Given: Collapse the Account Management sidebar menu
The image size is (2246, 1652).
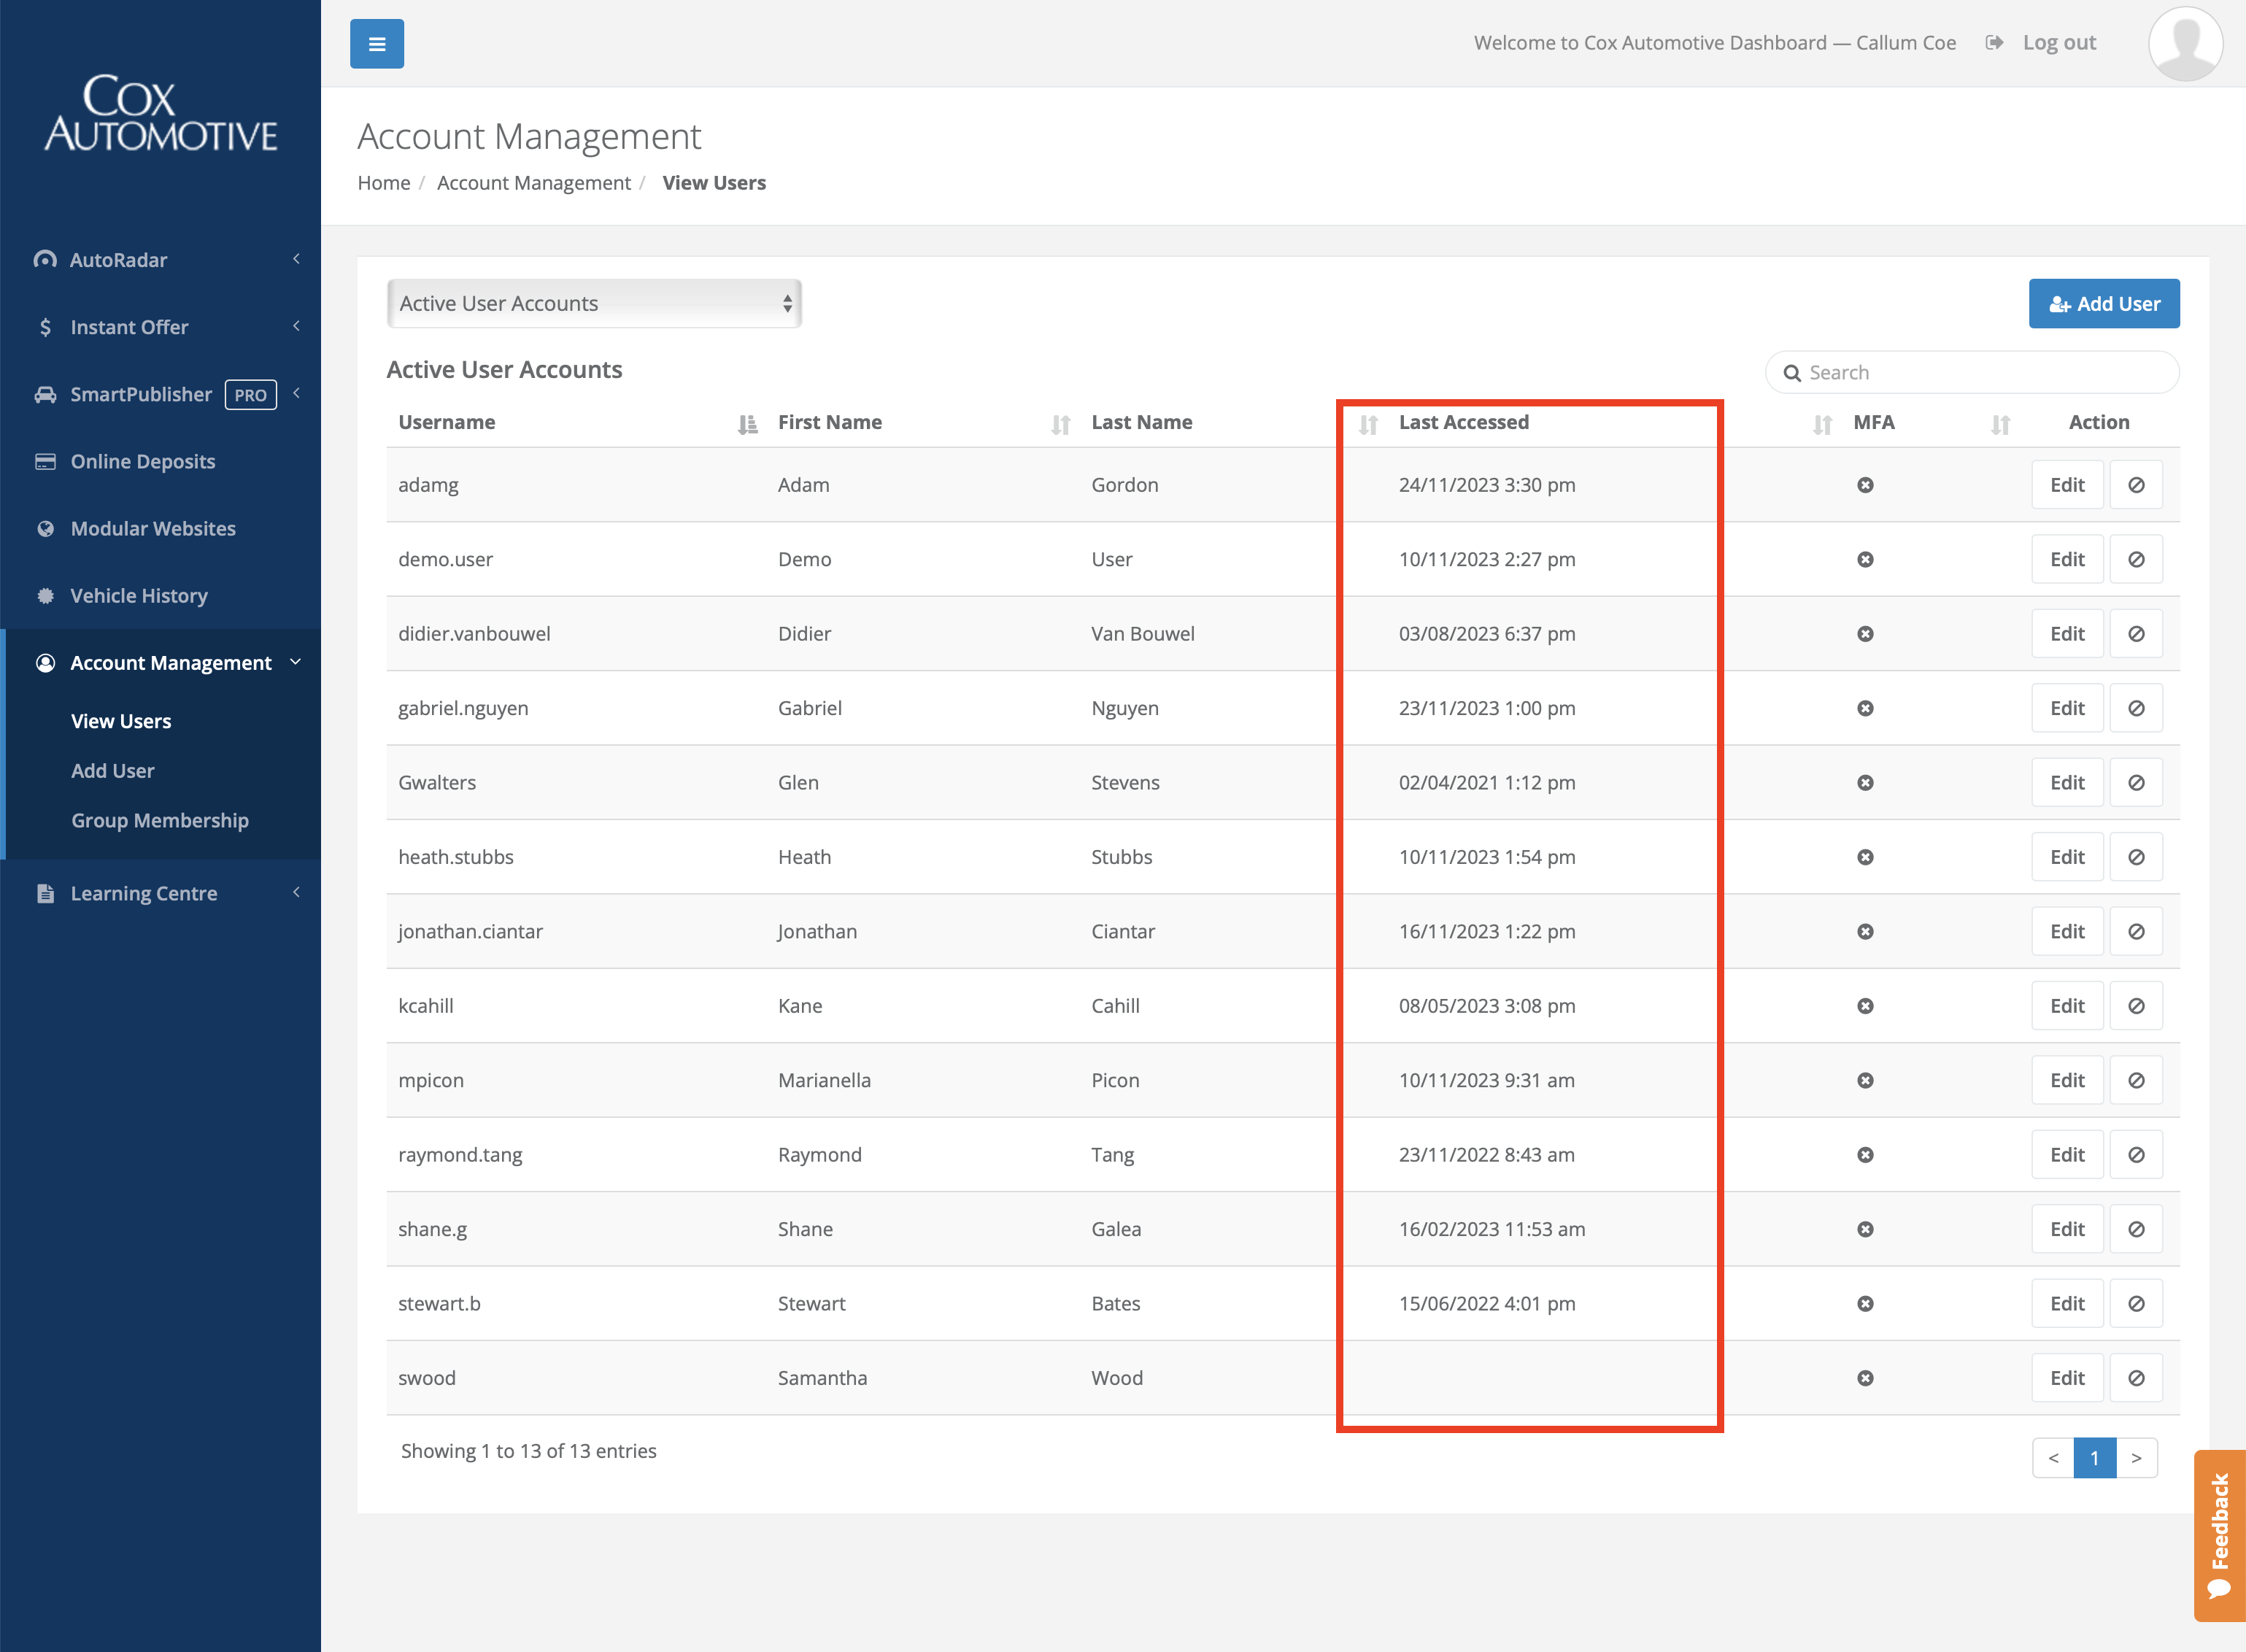Looking at the screenshot, I should (x=160, y=663).
